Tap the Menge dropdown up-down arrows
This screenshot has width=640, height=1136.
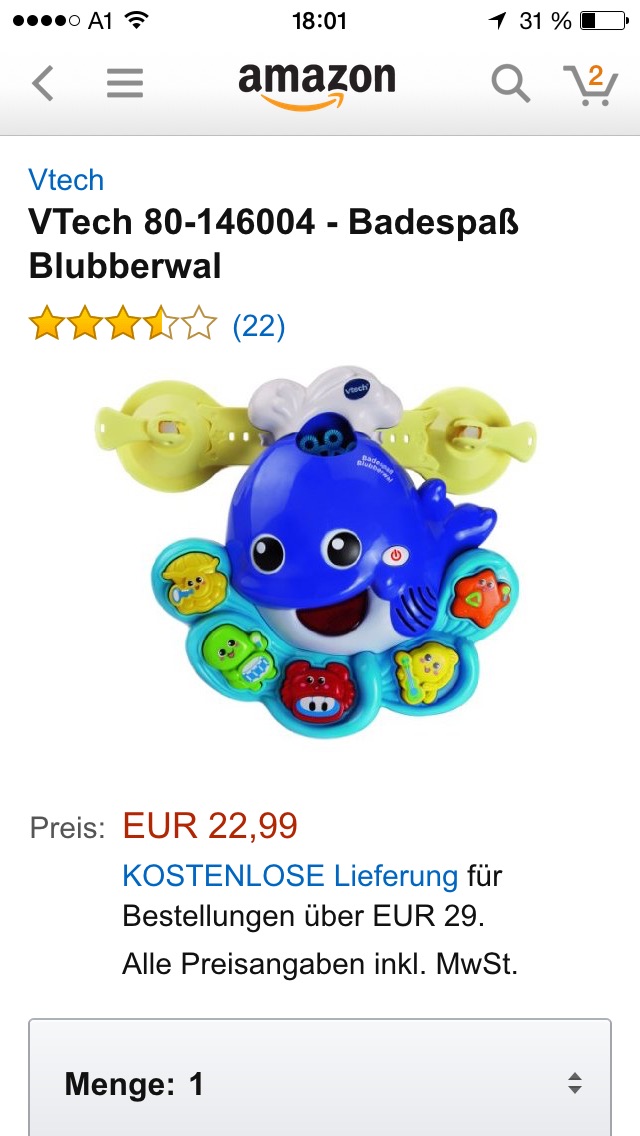(x=575, y=1083)
